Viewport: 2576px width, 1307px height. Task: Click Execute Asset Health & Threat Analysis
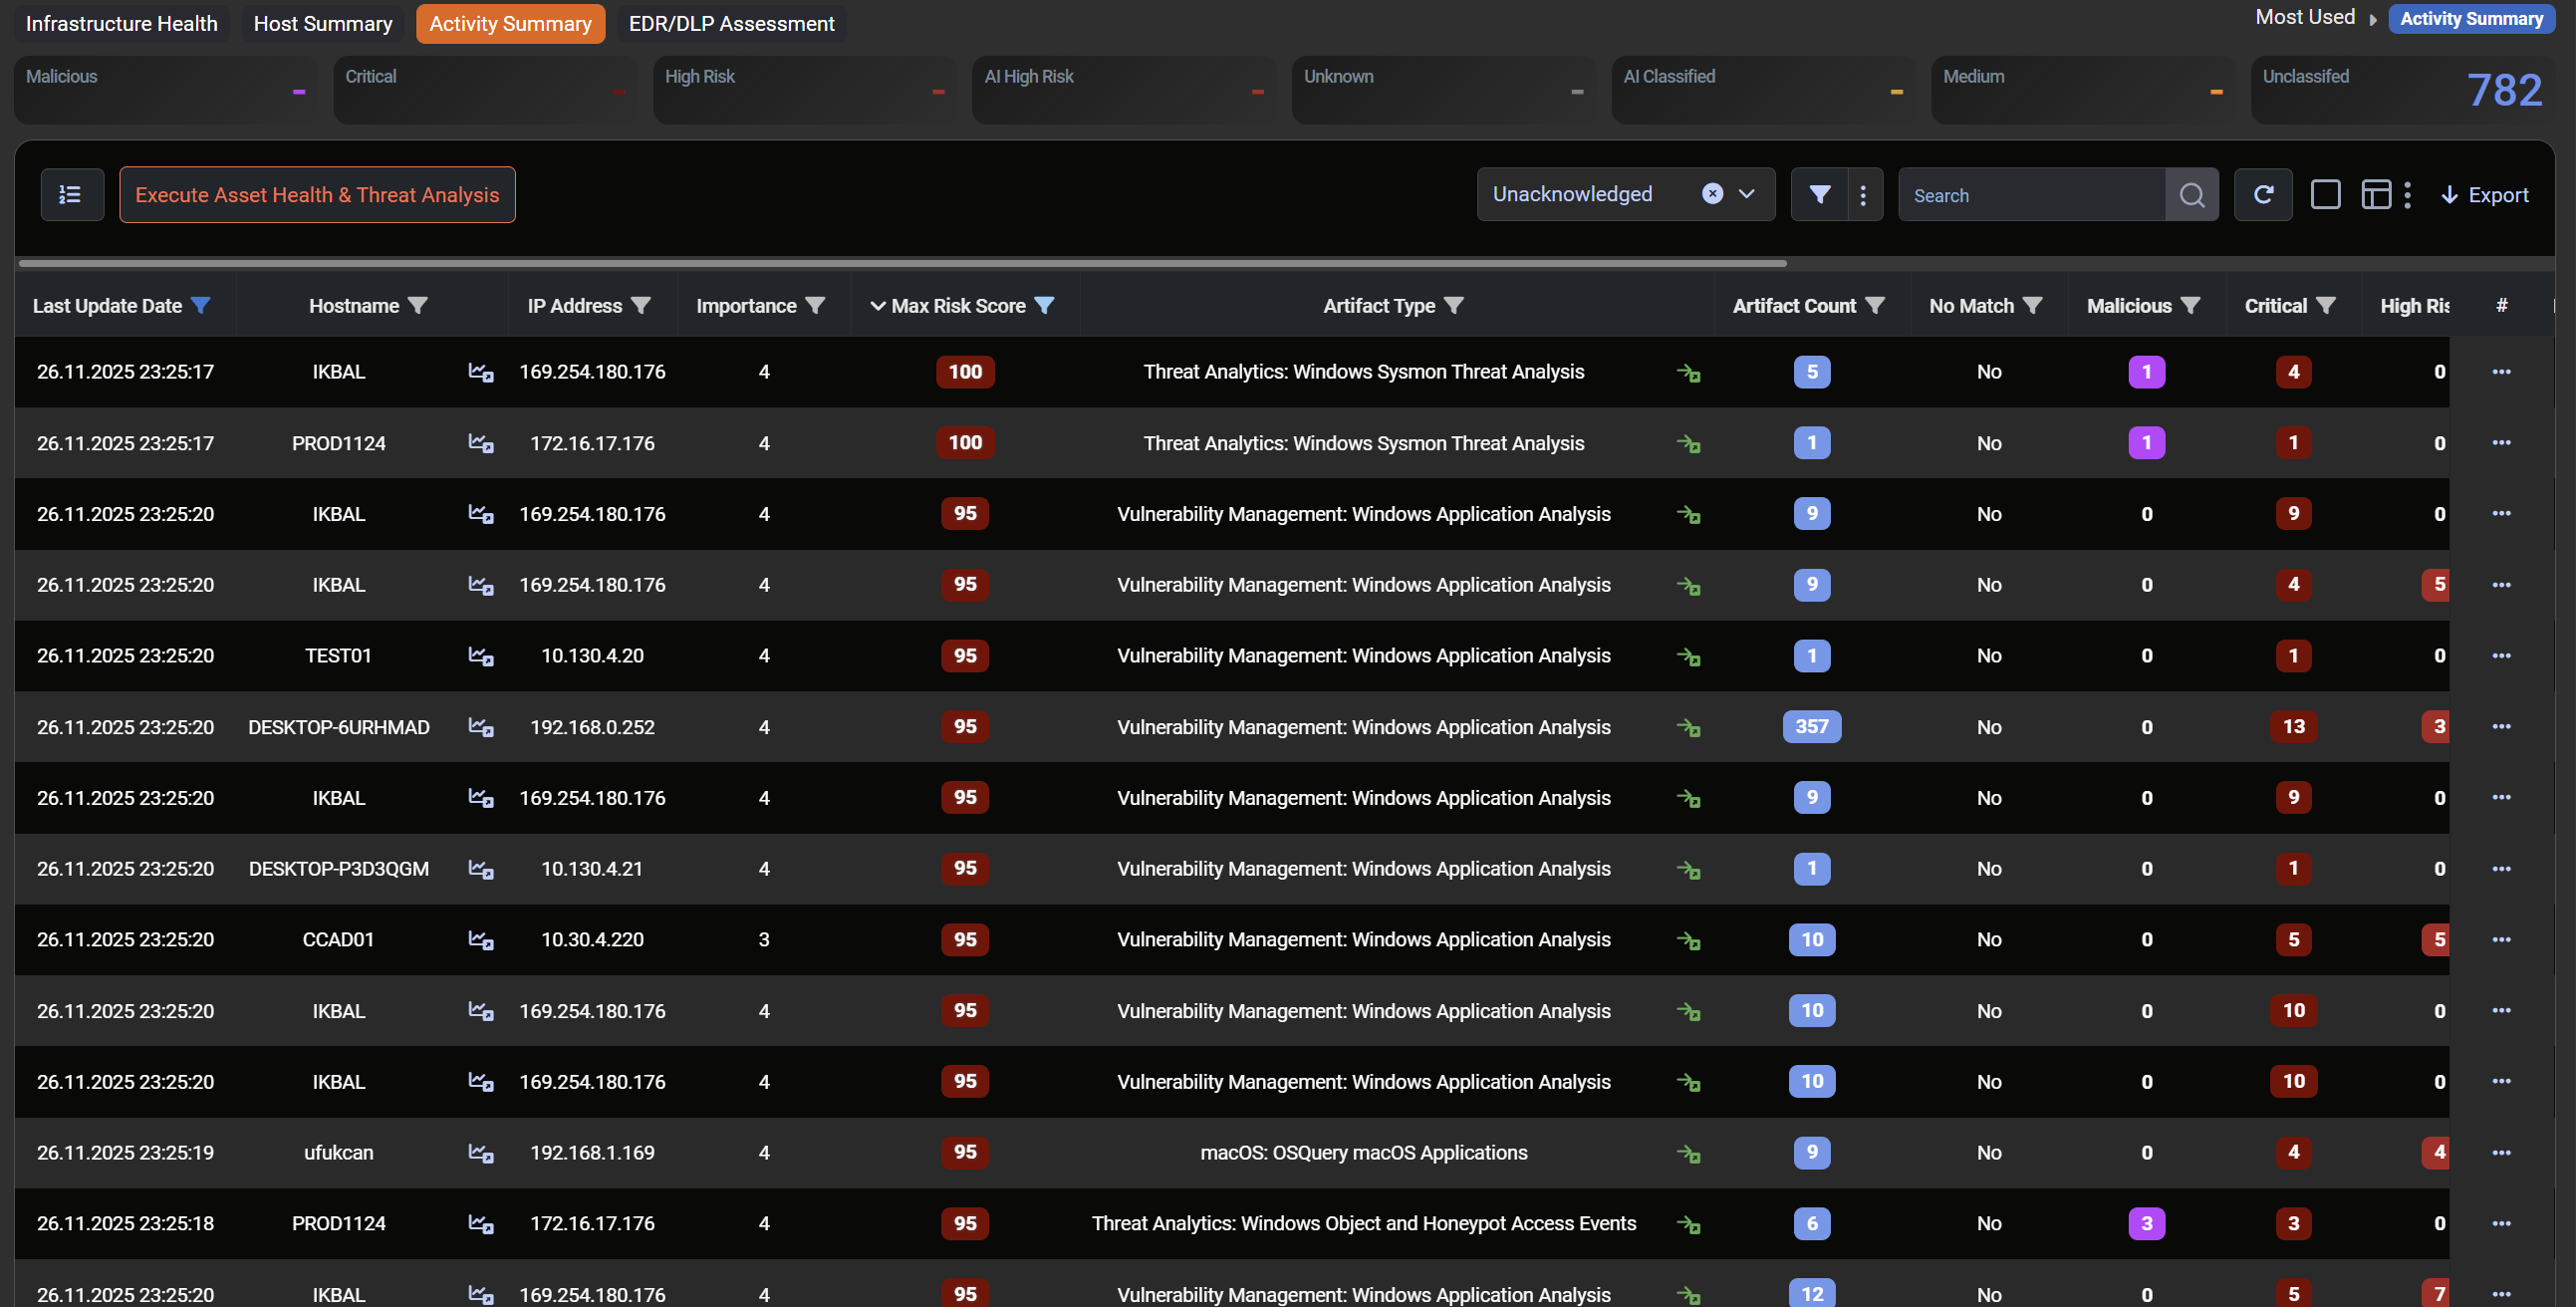pyautogui.click(x=317, y=194)
